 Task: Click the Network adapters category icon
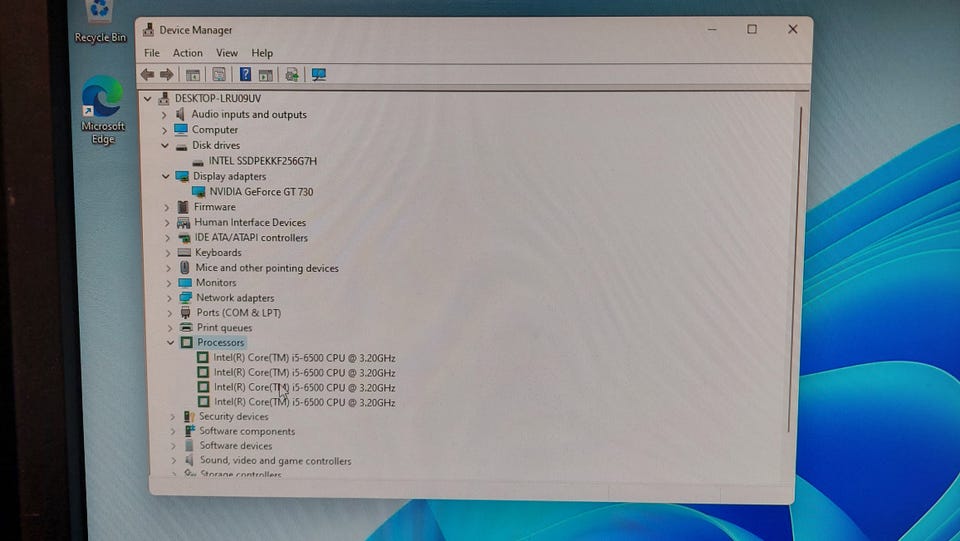pos(186,297)
